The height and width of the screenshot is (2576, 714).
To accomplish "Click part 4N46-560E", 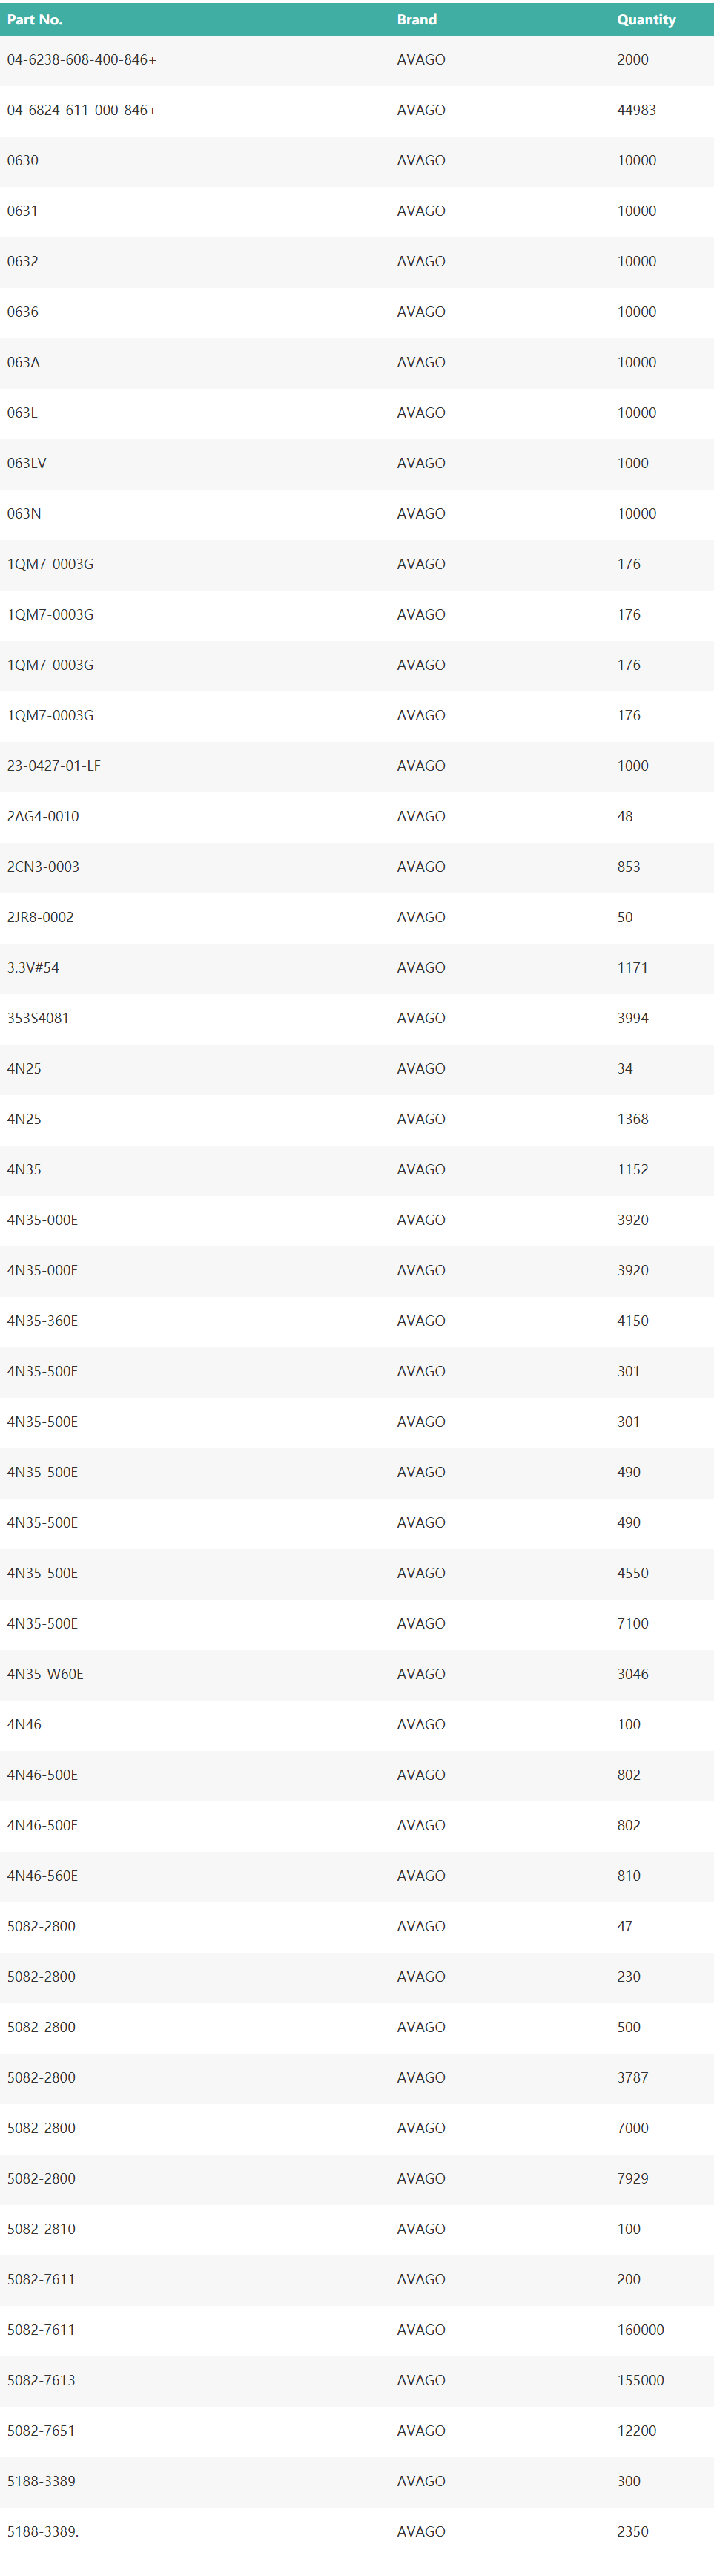I will pos(42,1876).
